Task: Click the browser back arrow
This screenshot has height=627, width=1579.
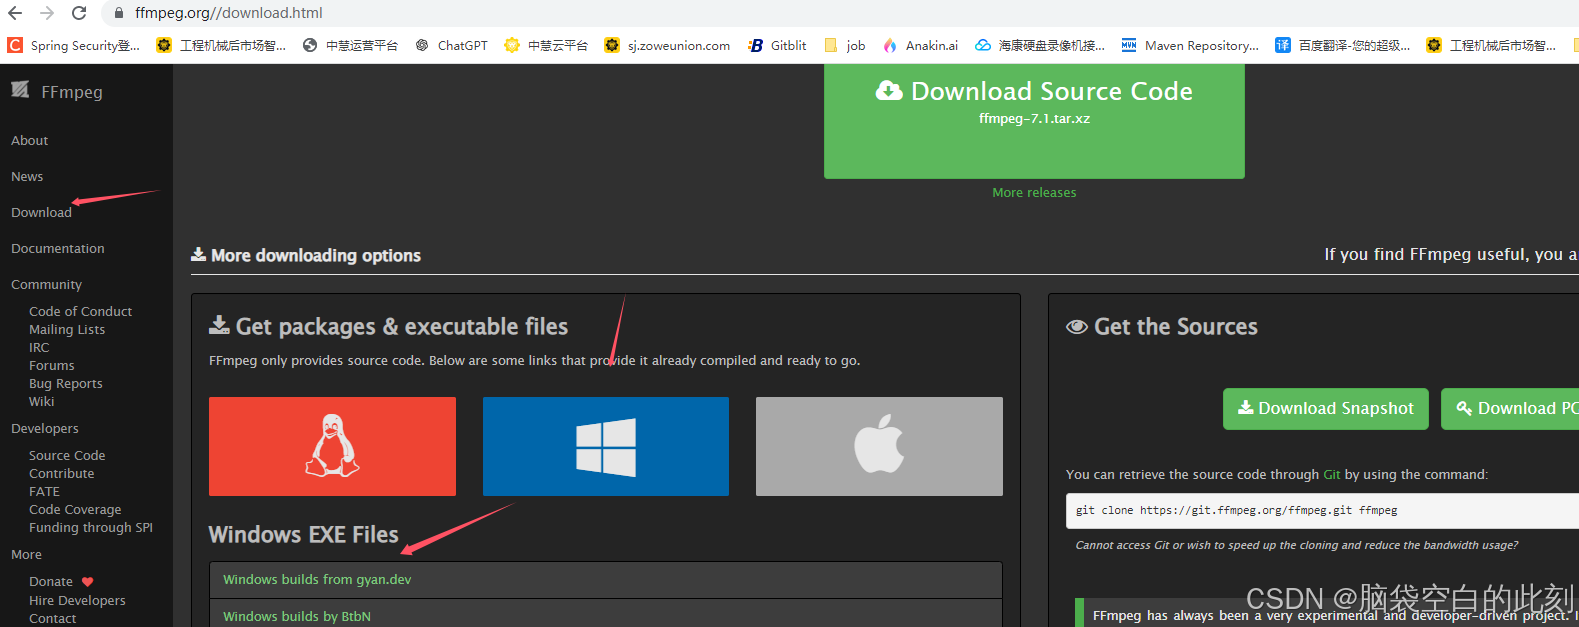Action: (x=15, y=13)
